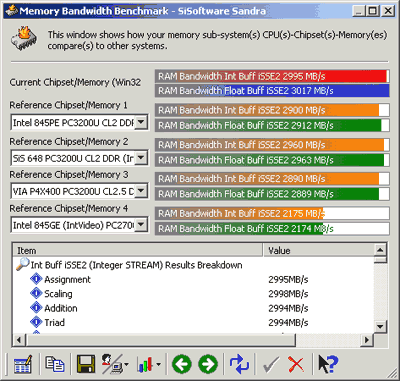Image resolution: width=400 pixels, height=381 pixels.
Task: Close the Memory Bandwidth Benchmark window
Action: point(388,11)
